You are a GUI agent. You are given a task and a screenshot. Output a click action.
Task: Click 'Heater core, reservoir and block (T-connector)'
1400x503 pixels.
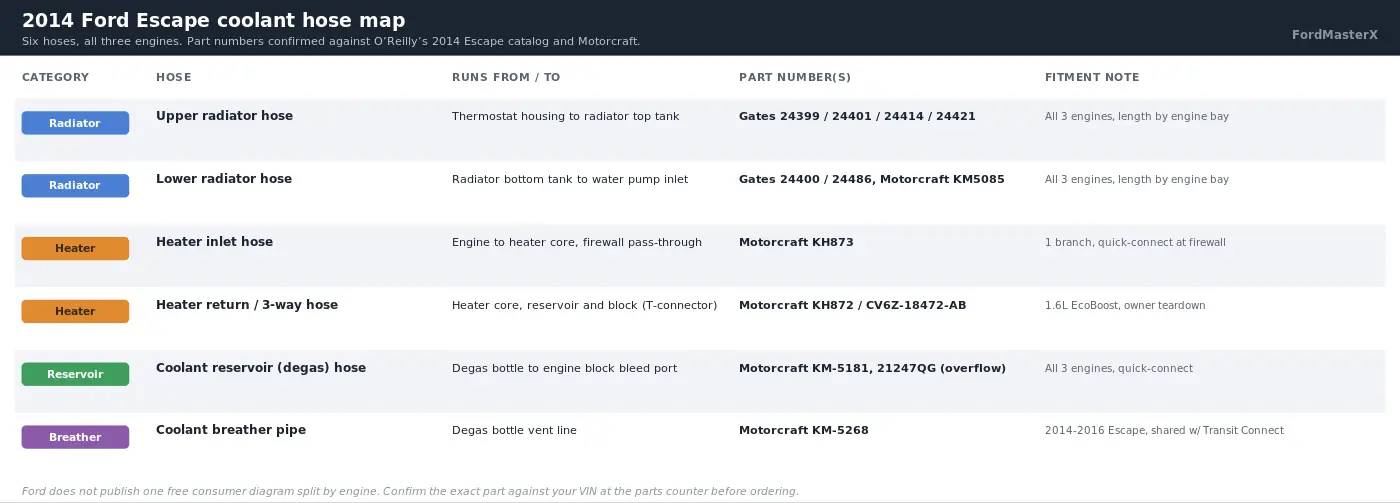[x=584, y=306]
